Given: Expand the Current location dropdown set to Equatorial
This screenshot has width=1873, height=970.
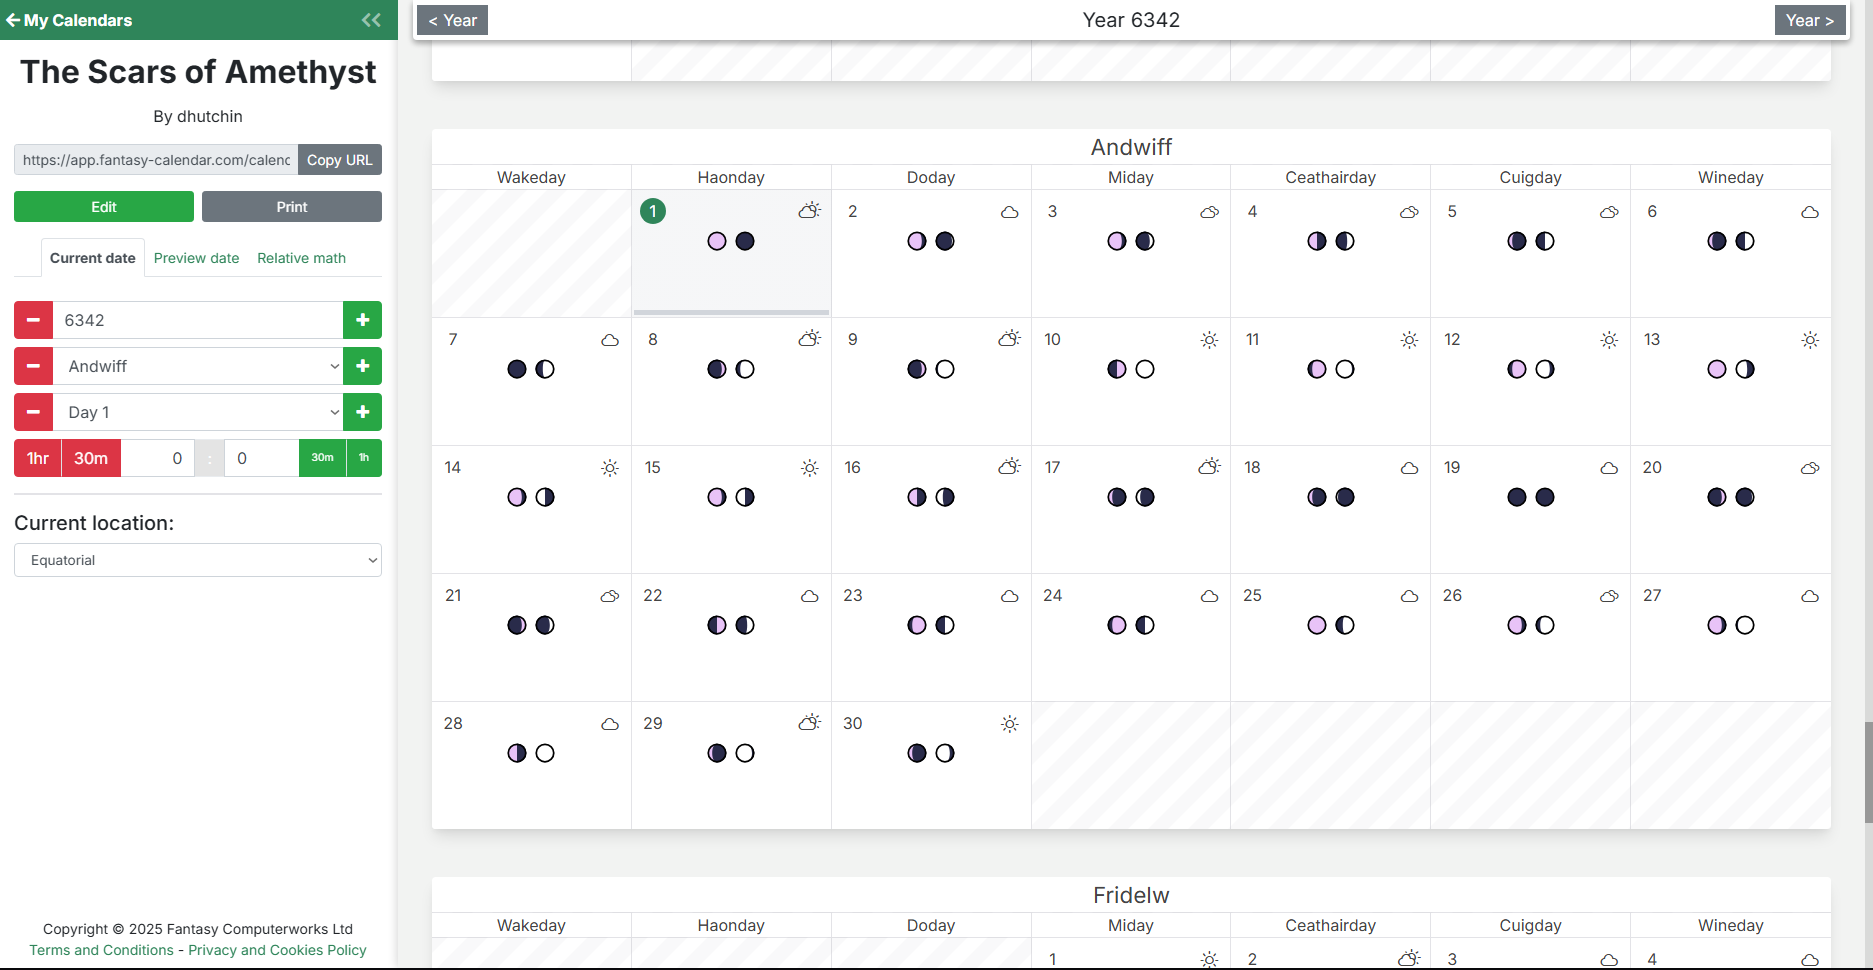Looking at the screenshot, I should pyautogui.click(x=198, y=560).
